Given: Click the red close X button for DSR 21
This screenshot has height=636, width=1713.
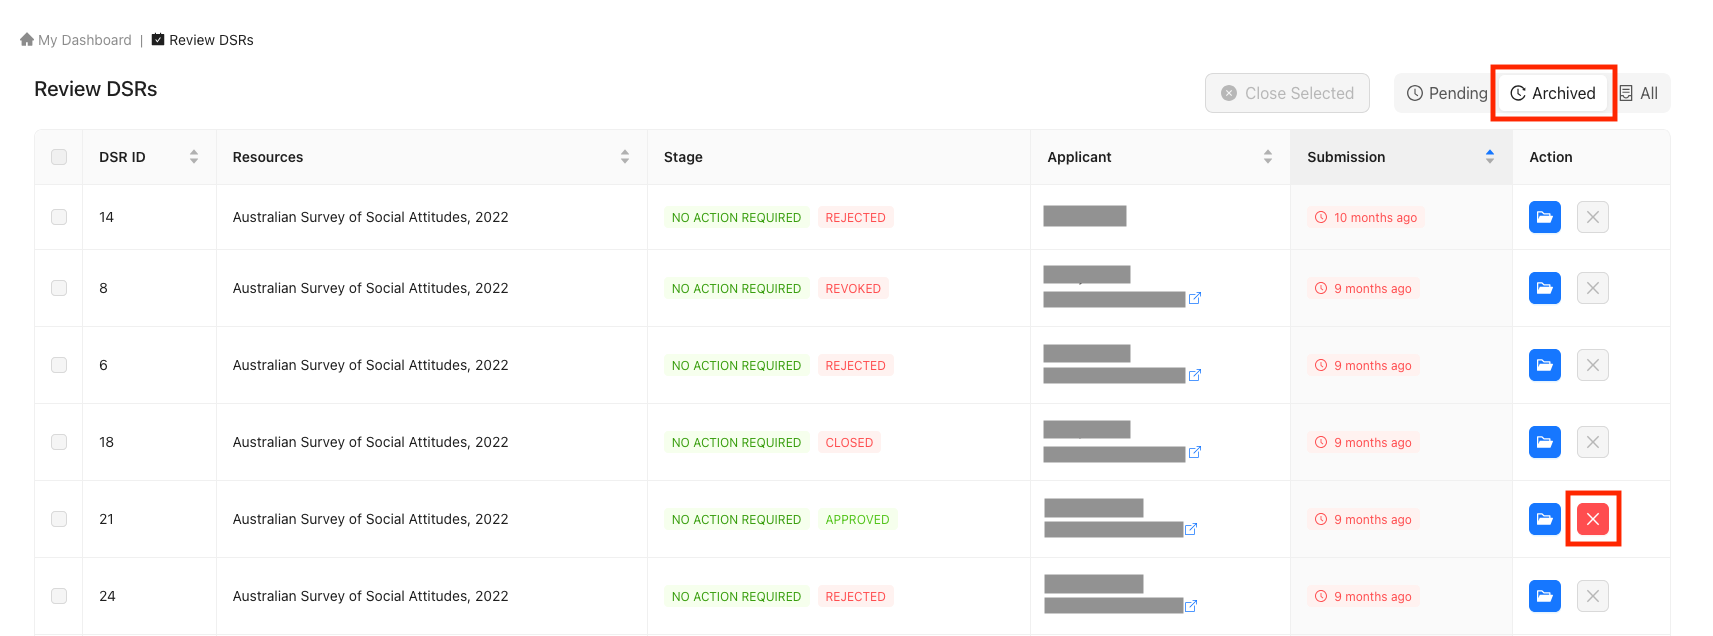Looking at the screenshot, I should (x=1593, y=519).
